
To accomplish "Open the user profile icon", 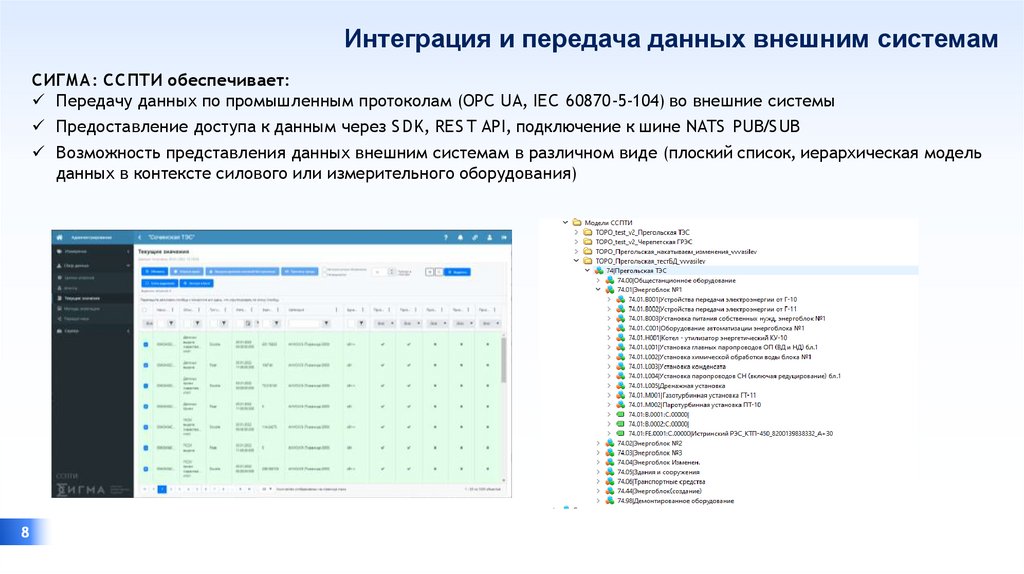I will 489,238.
